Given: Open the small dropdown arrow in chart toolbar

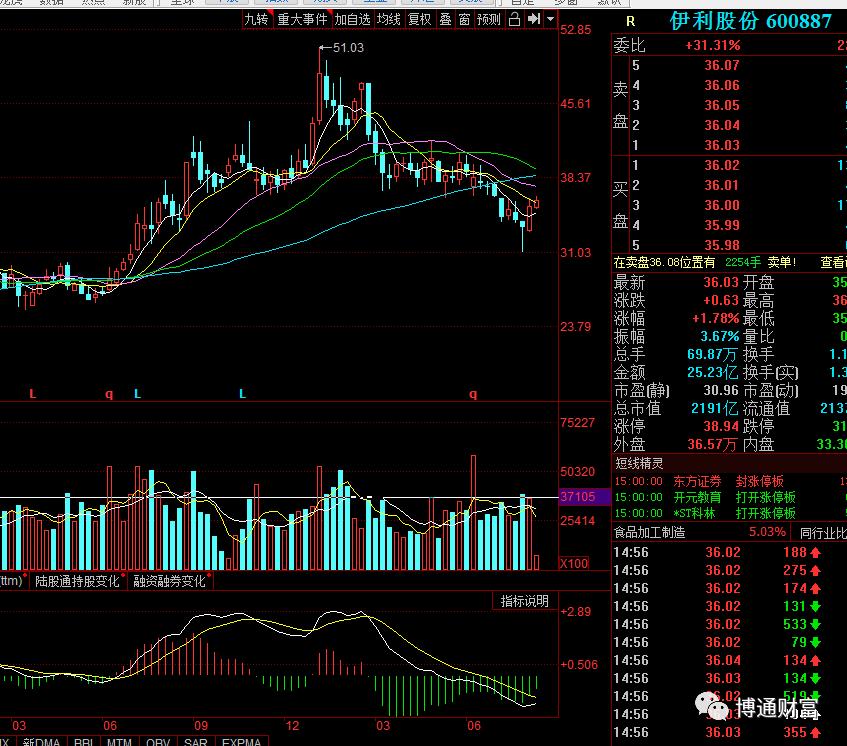Looking at the screenshot, I should click(550, 19).
